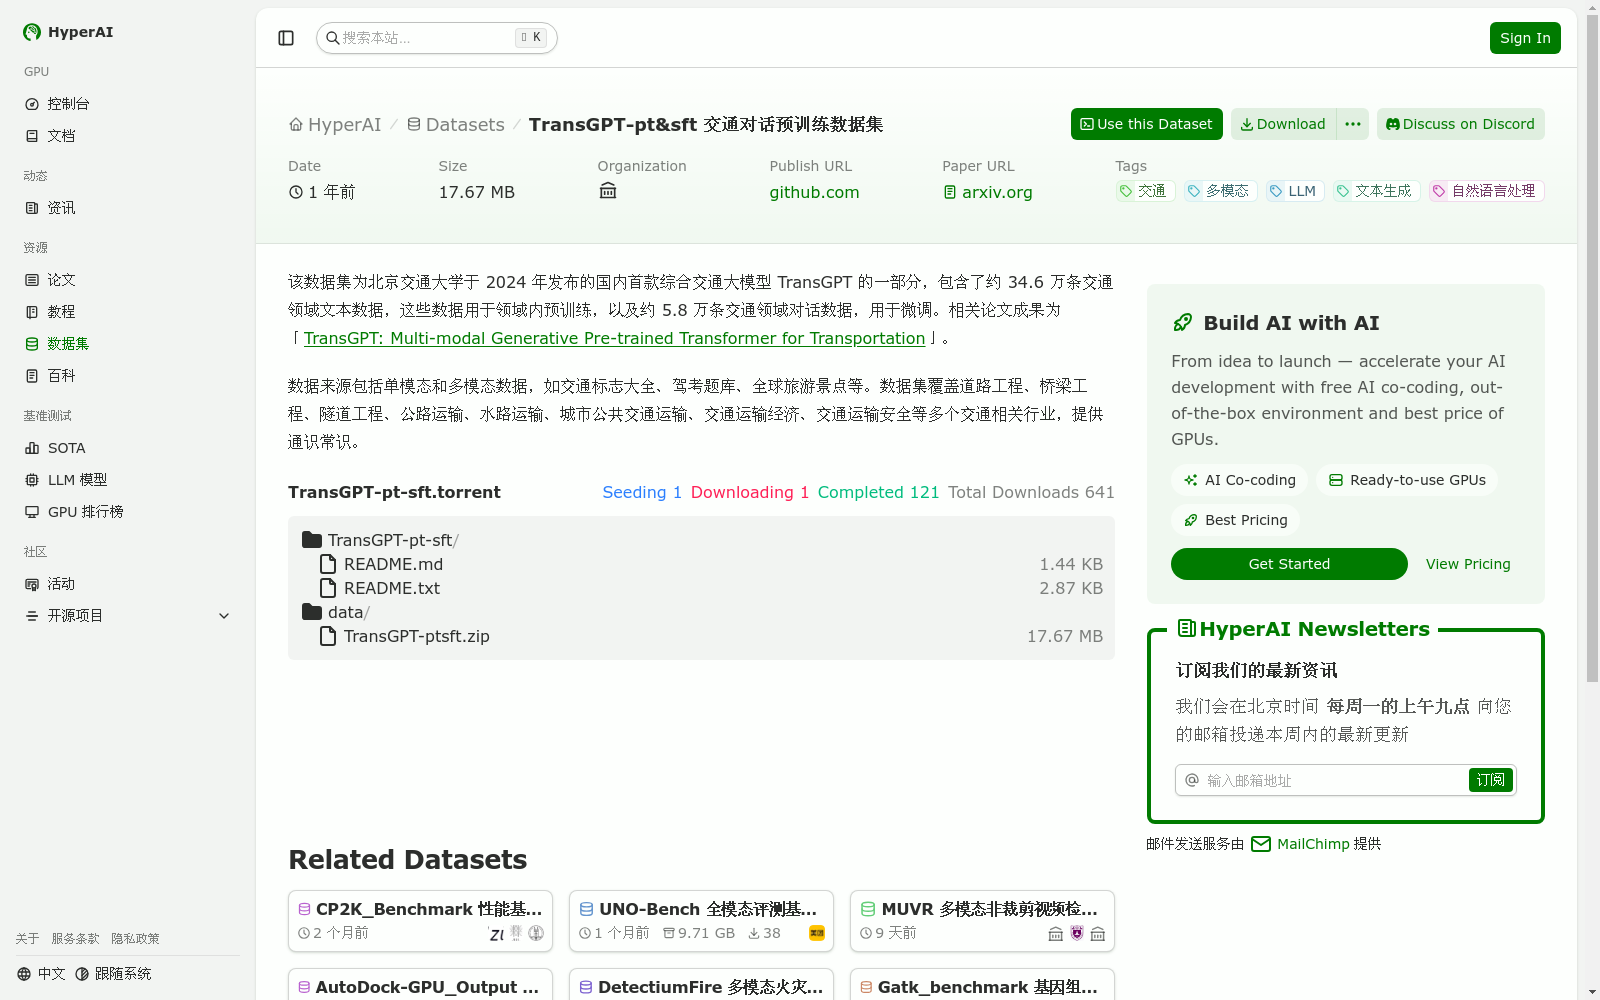
Task: Go to Datasets breadcrumb
Action: (x=455, y=125)
